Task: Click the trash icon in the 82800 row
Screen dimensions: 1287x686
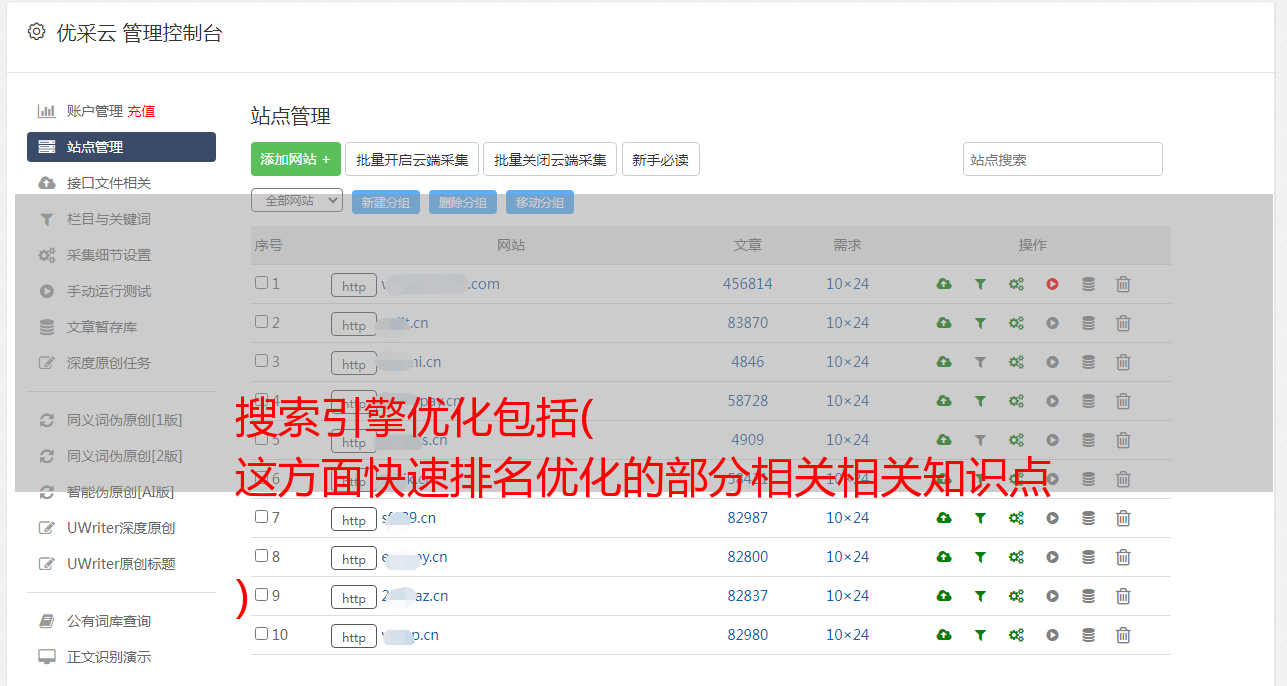Action: coord(1123,557)
